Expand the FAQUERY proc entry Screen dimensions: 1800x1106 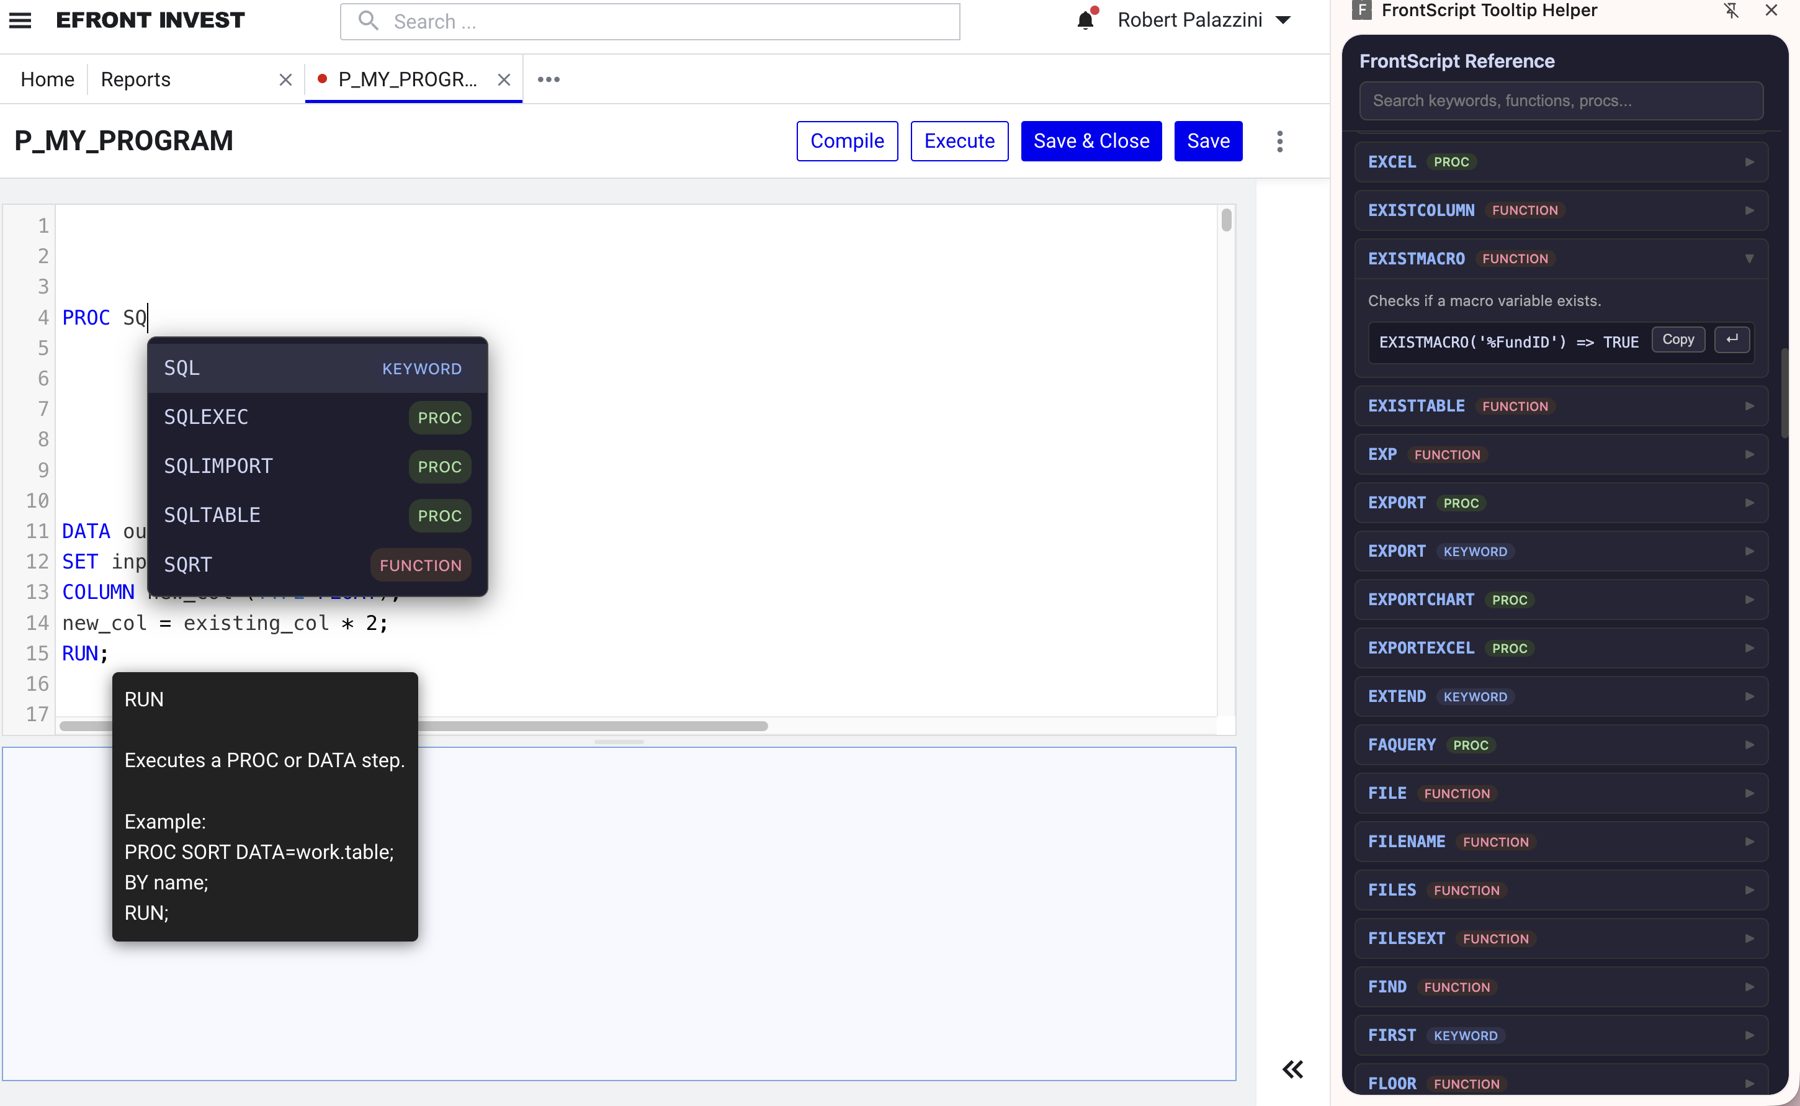point(1560,745)
